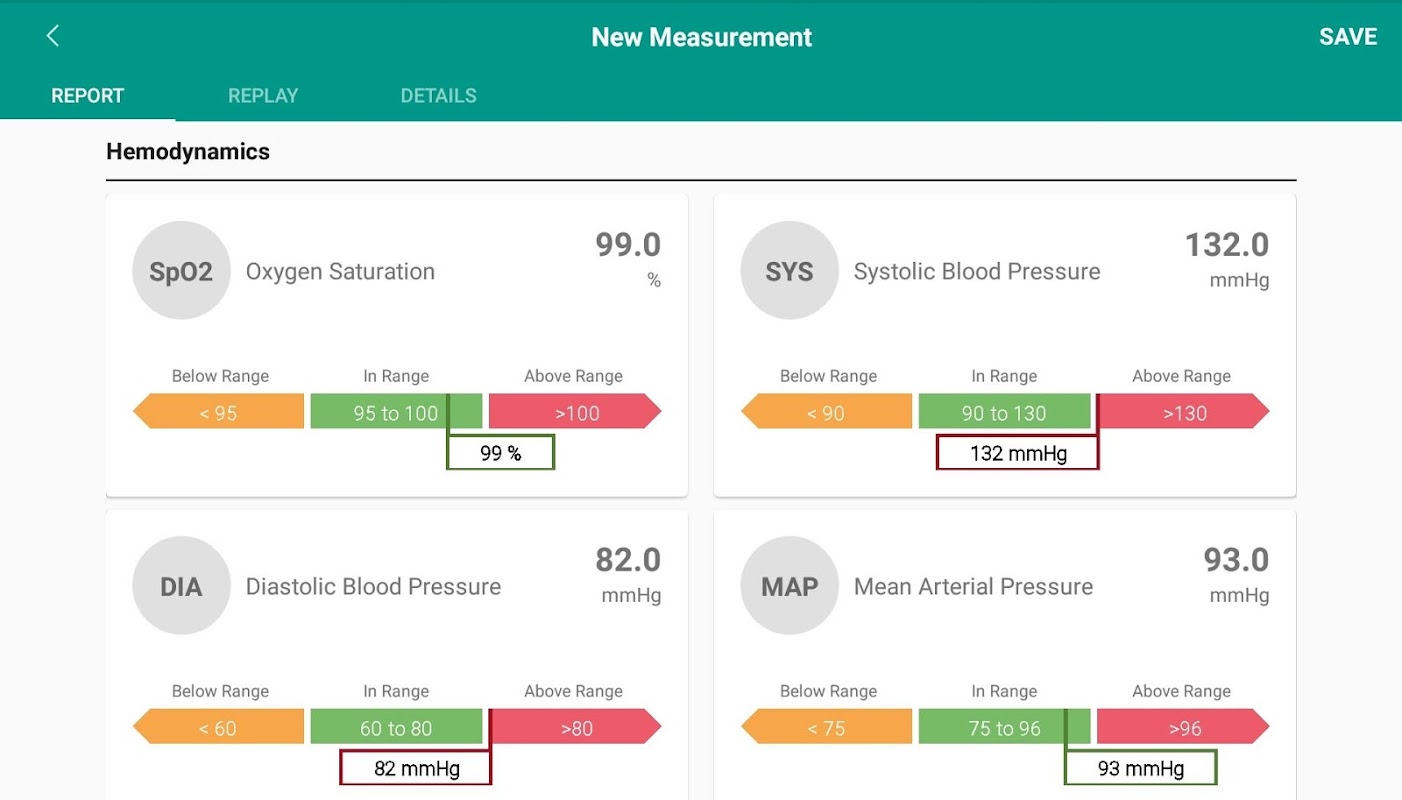1402x800 pixels.
Task: Click the red '>130' systolic range segment
Action: pos(1183,412)
